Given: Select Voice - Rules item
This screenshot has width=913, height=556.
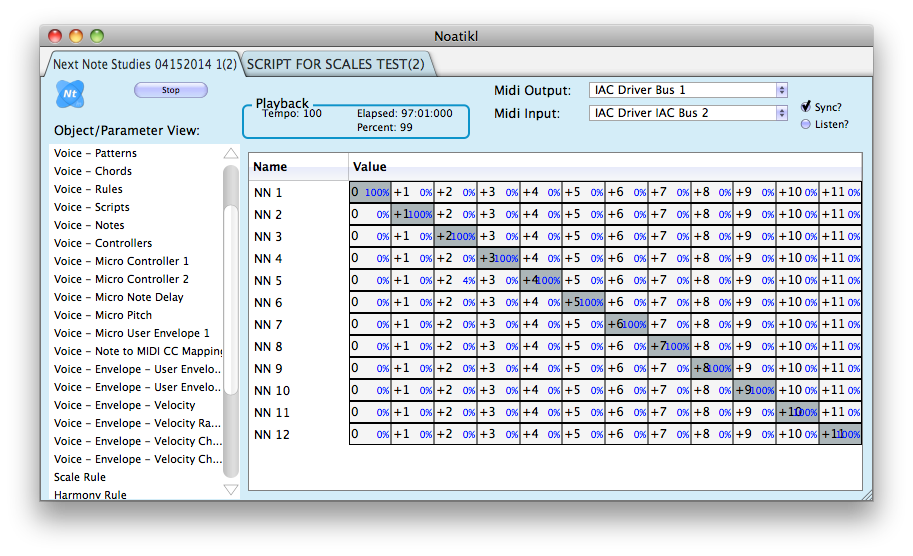Looking at the screenshot, I should point(89,189).
